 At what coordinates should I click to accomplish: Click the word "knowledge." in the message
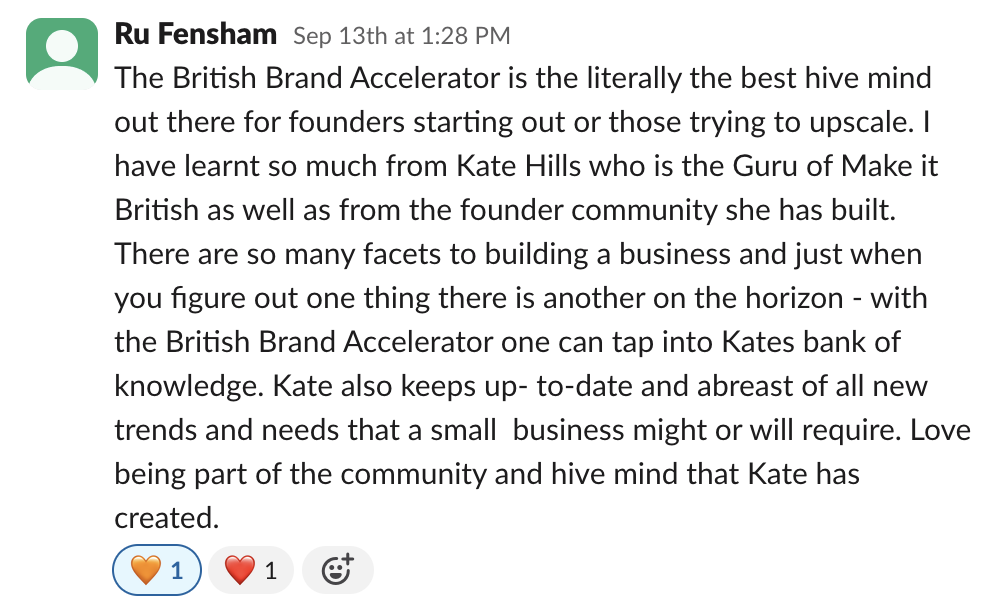[189, 386]
